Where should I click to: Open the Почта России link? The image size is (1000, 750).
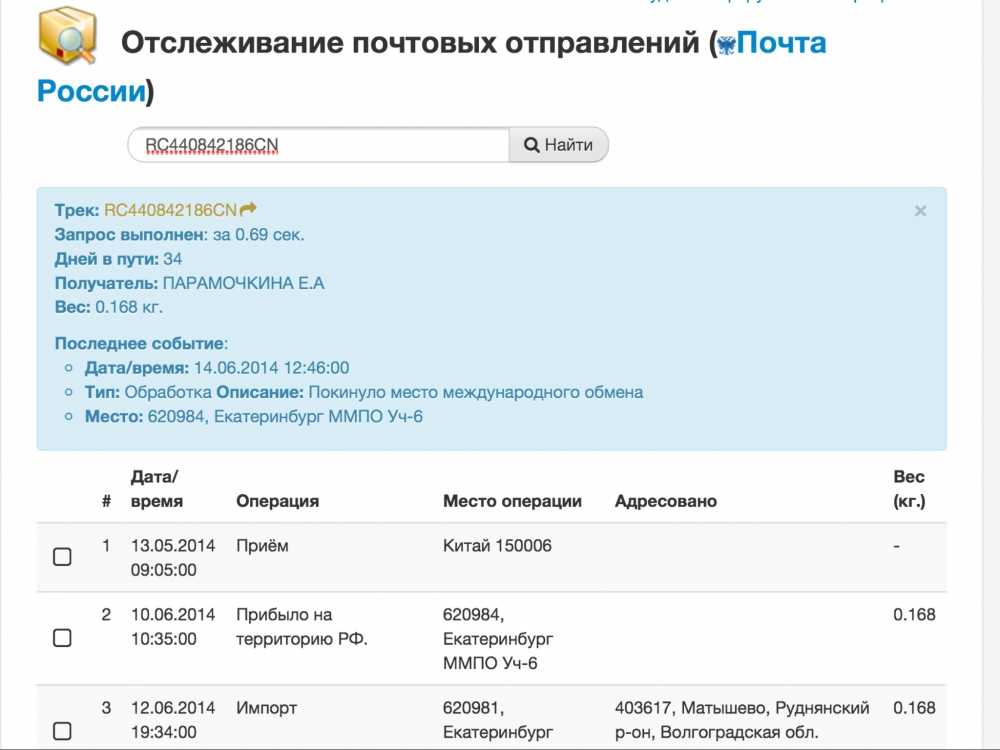pyautogui.click(x=781, y=43)
